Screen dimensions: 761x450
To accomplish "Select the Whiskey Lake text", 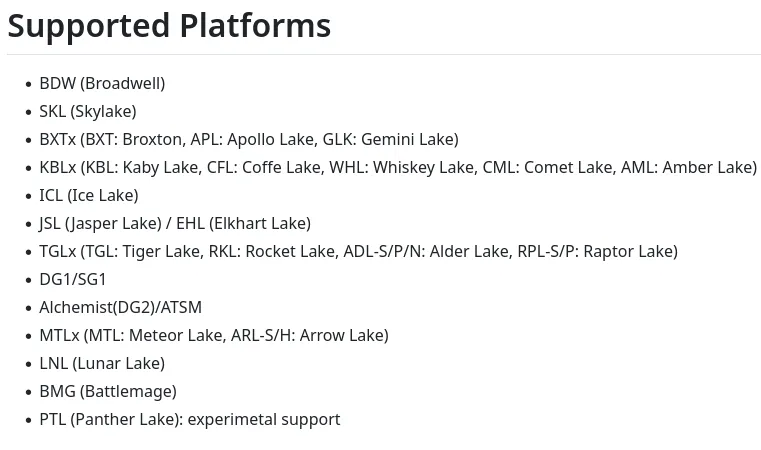I will click(x=424, y=167).
